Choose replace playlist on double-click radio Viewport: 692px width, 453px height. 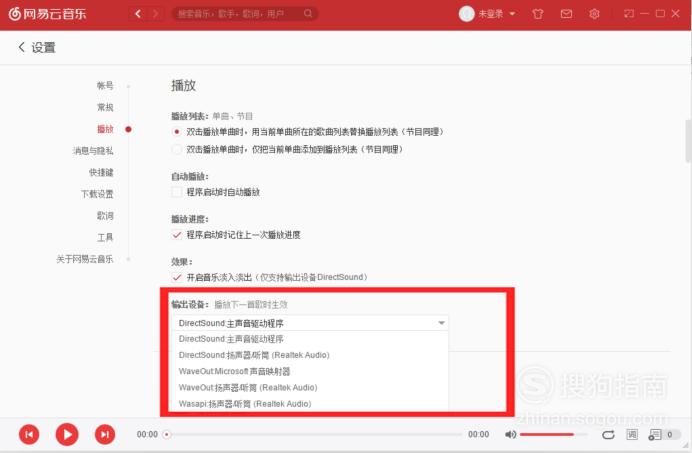[177, 132]
